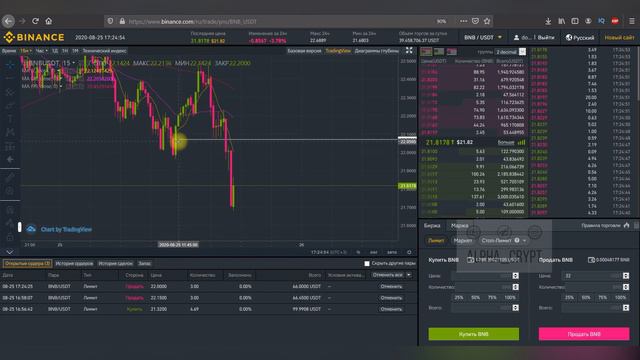Open the Firefox account icon
The width and height of the screenshot is (640, 360).
(588, 21)
